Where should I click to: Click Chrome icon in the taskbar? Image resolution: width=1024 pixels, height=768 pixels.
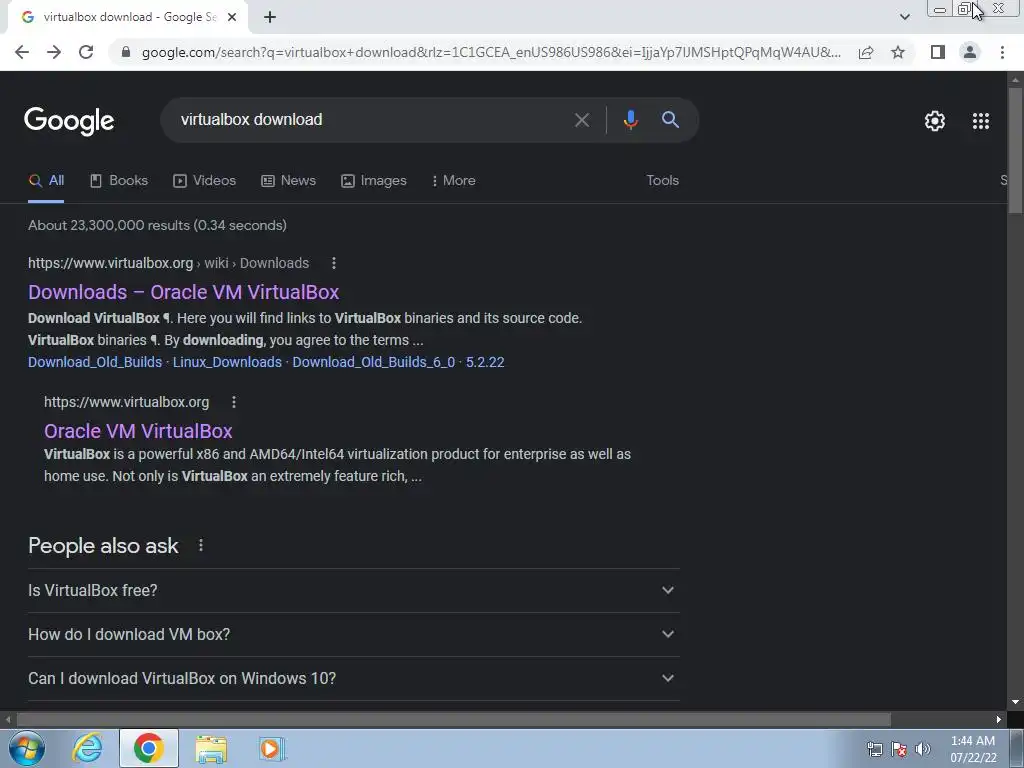149,748
